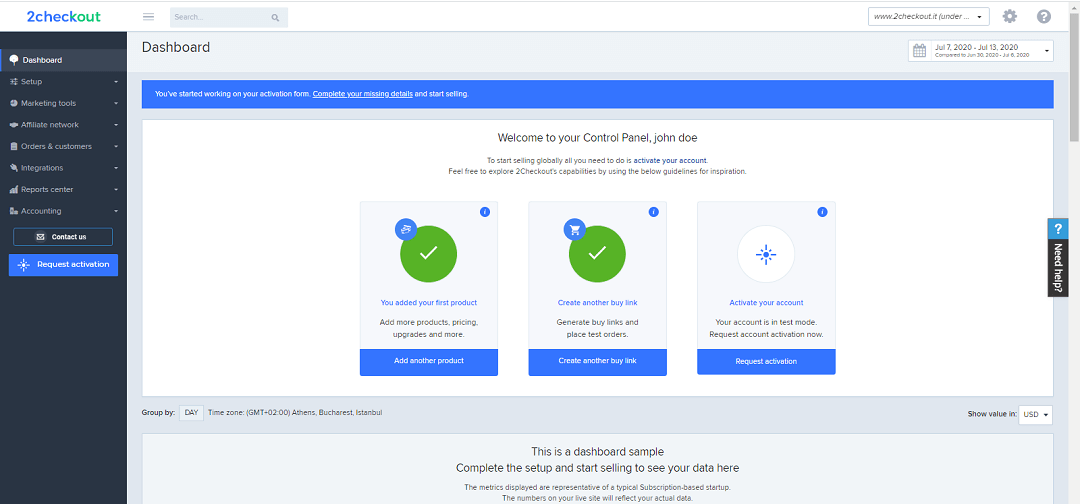This screenshot has width=1080, height=504.
Task: Click info icon on first product card
Action: [485, 212]
